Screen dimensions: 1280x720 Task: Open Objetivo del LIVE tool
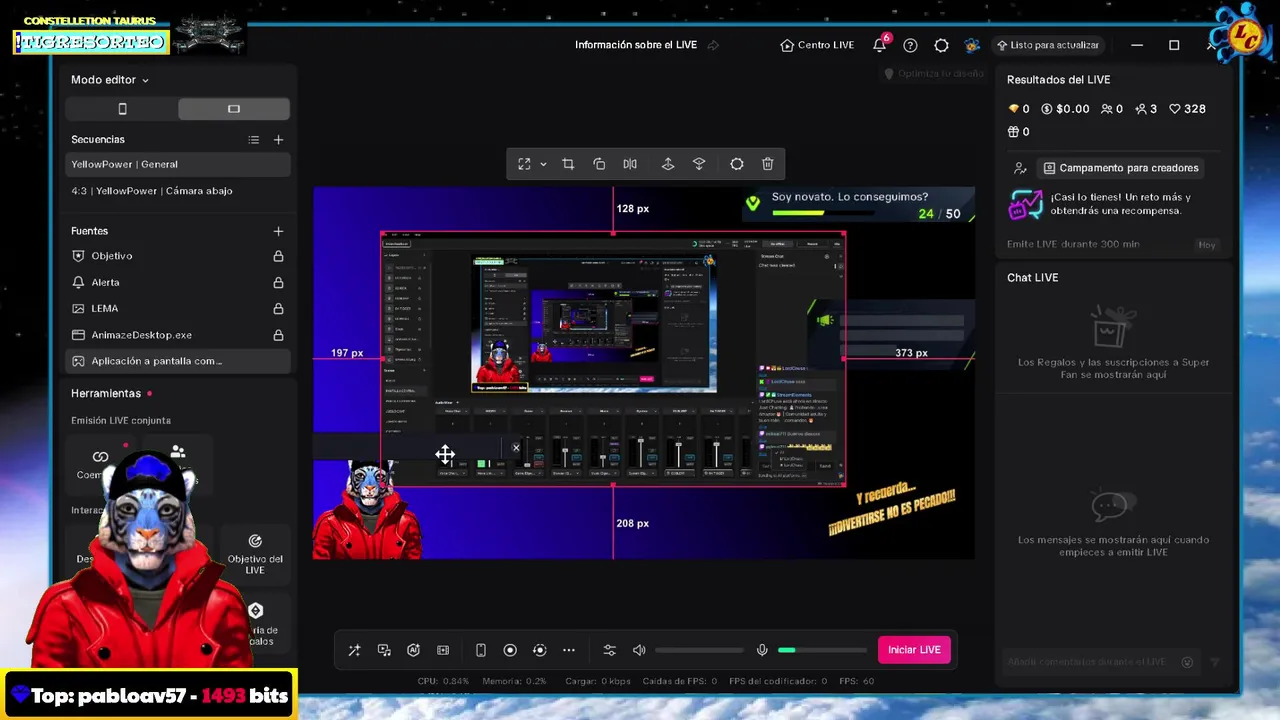pos(255,554)
